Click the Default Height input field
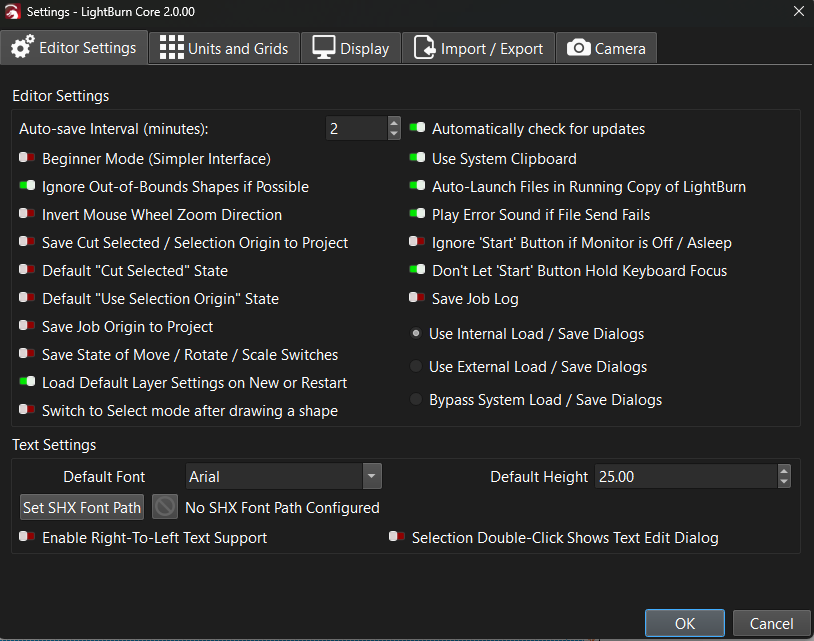 [x=685, y=477]
